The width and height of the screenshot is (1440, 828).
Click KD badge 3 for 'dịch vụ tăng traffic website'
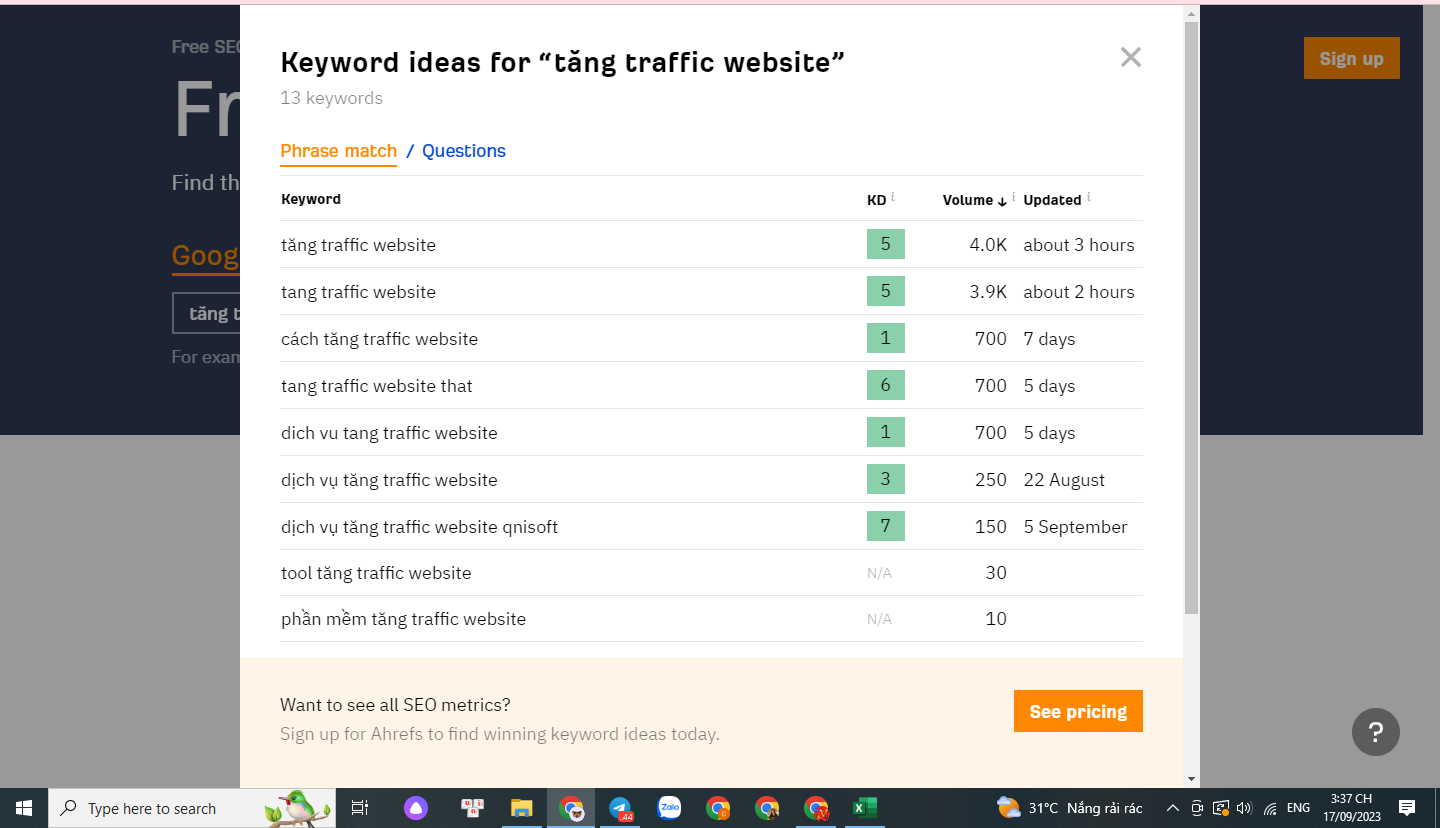[885, 479]
